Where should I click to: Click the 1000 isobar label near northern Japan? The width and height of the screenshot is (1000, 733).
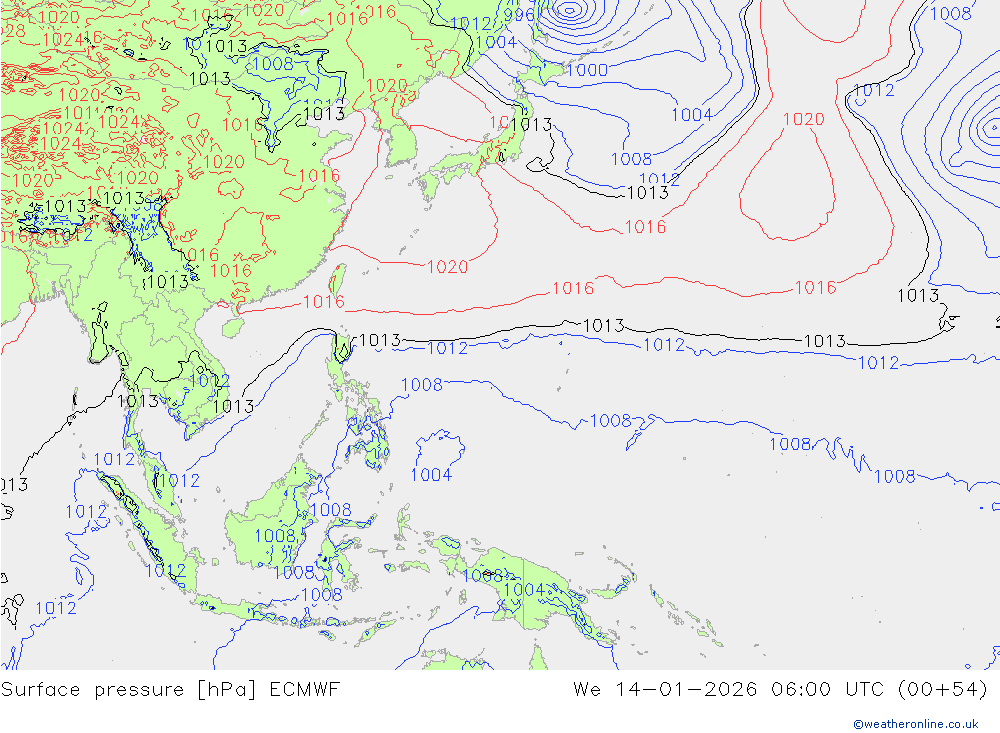click(587, 70)
